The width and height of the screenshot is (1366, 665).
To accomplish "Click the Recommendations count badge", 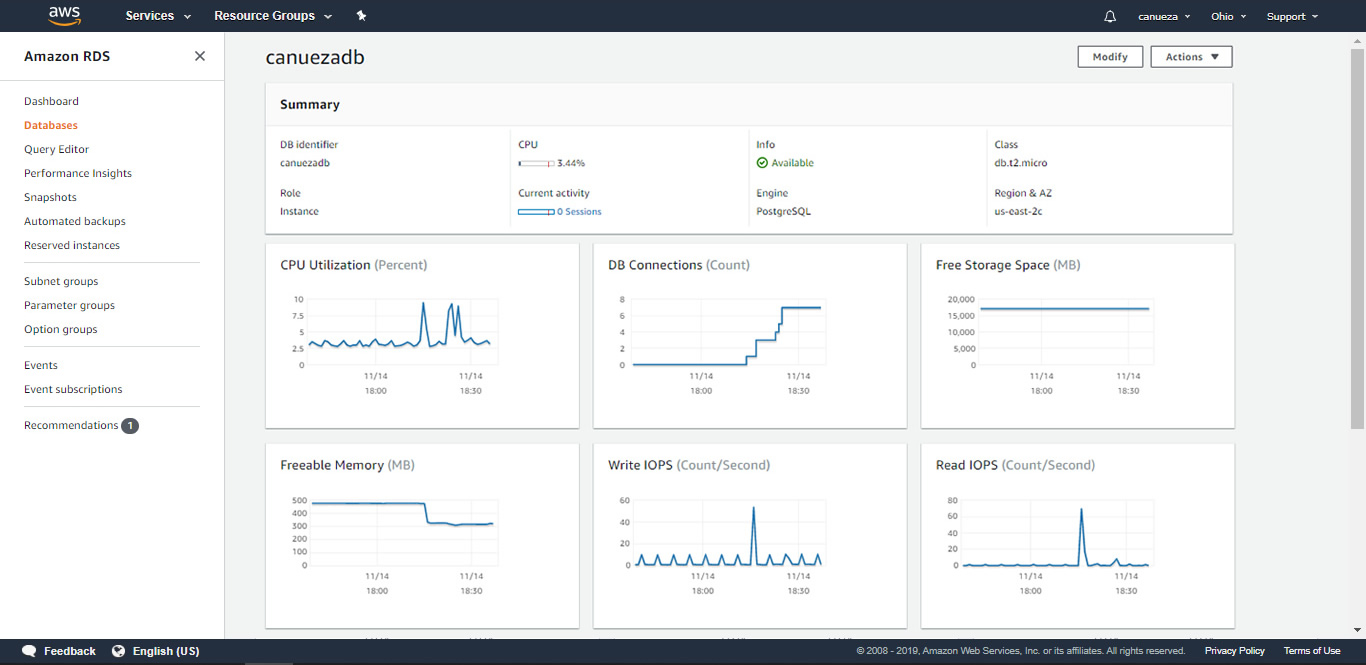I will (x=130, y=426).
